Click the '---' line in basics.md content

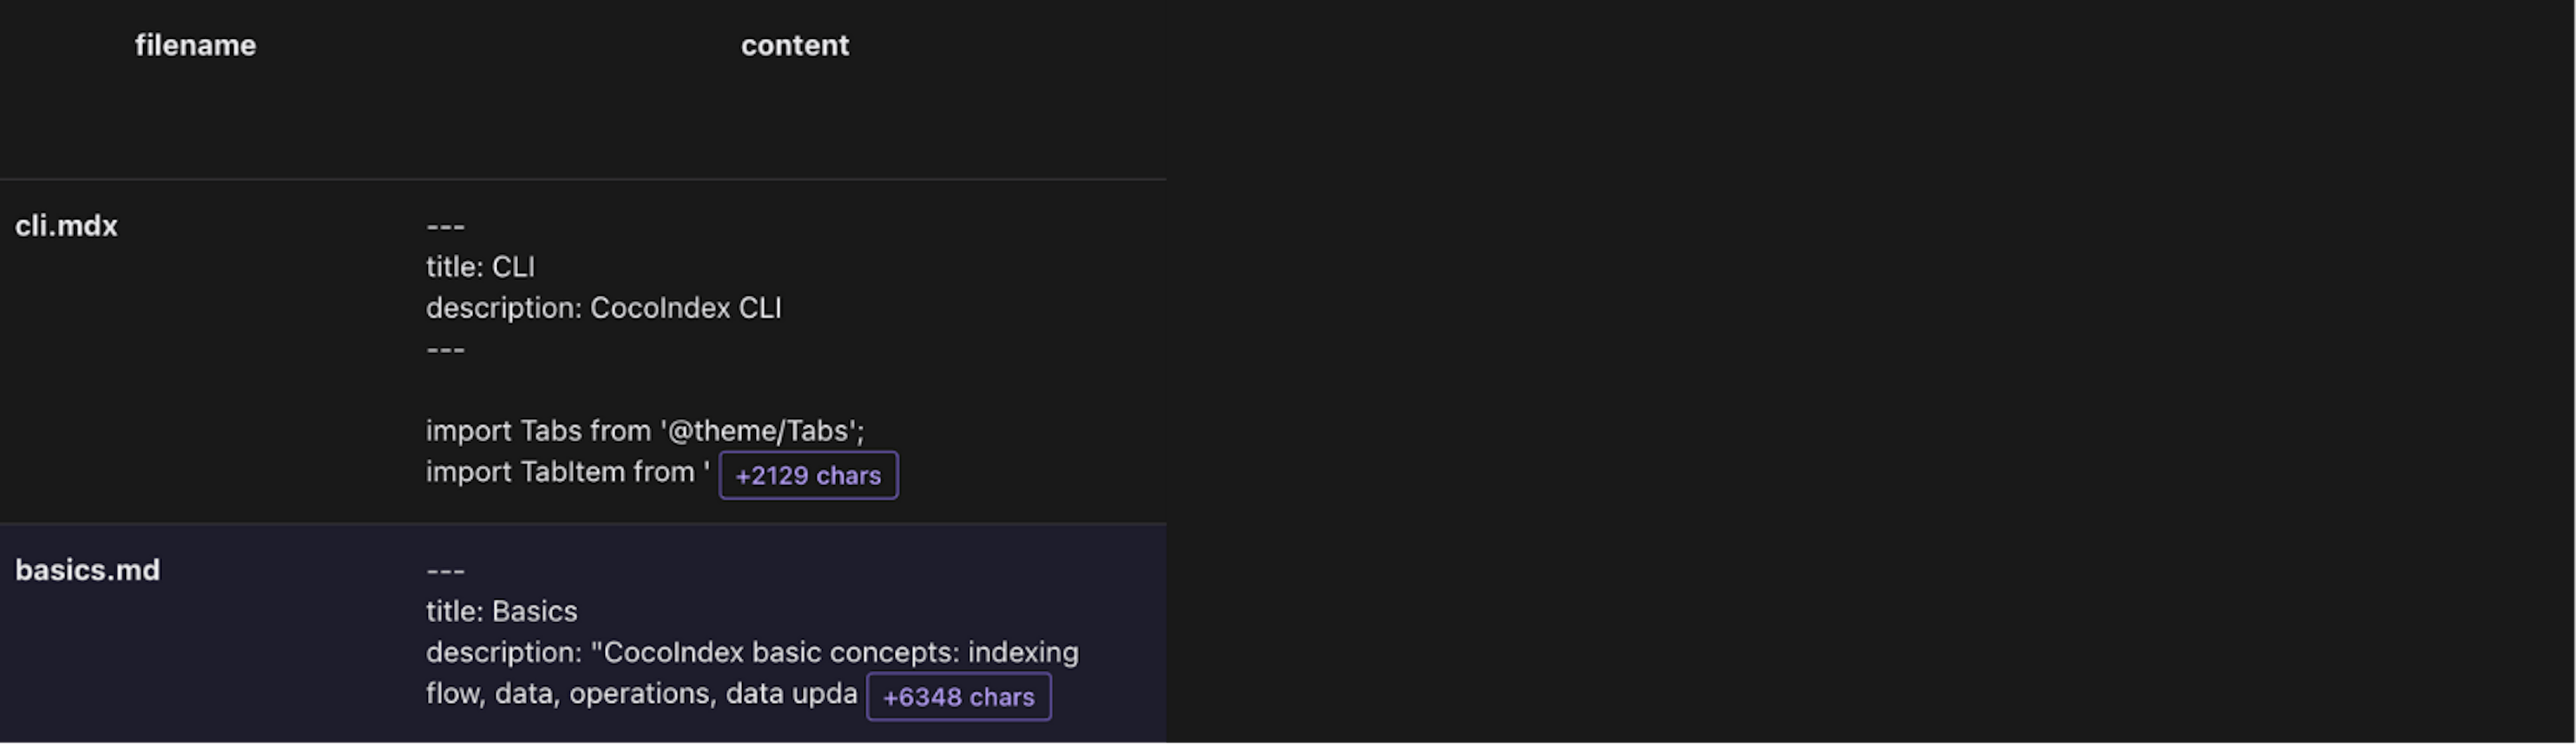pyautogui.click(x=445, y=570)
